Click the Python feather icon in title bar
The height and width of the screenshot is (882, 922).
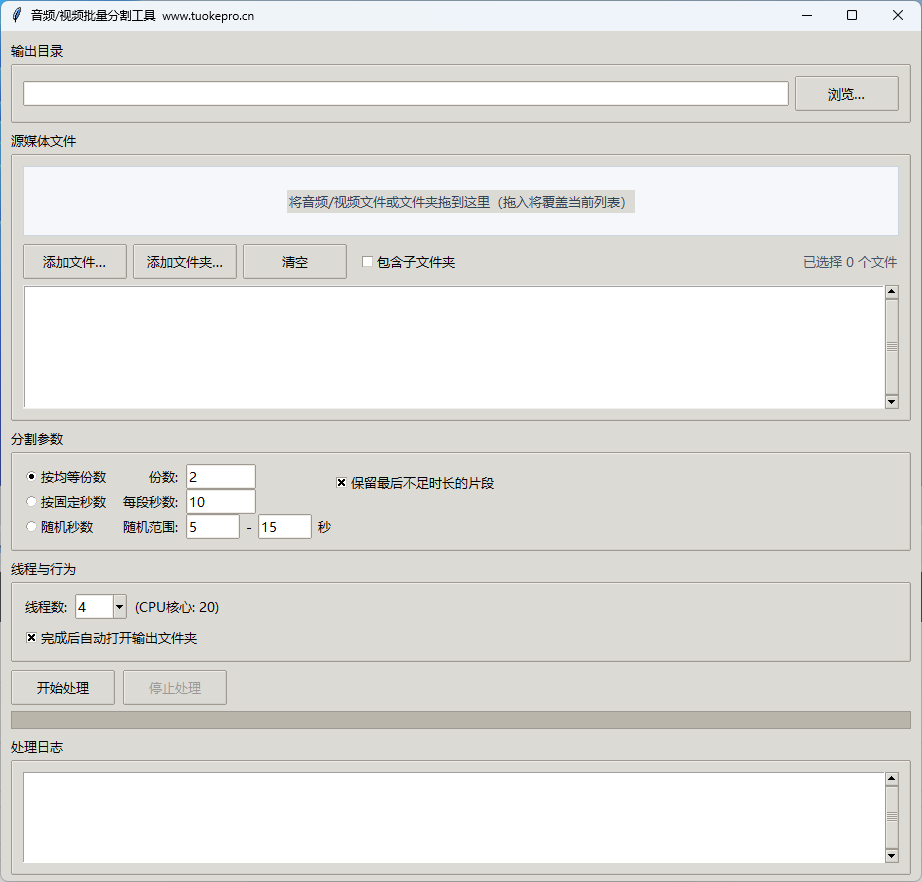[x=18, y=15]
